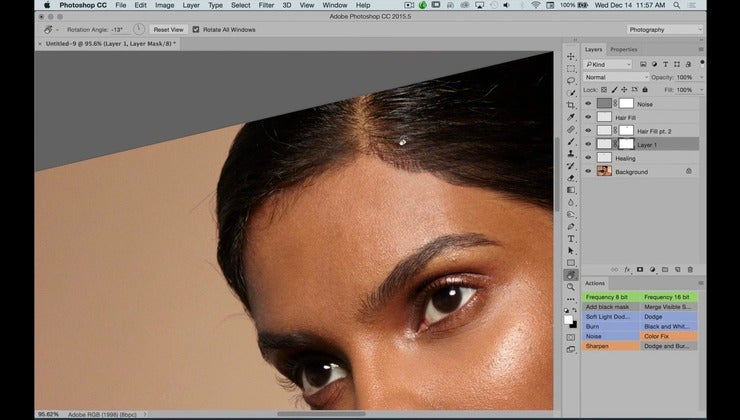Open status bar info arrow

[x=145, y=414]
